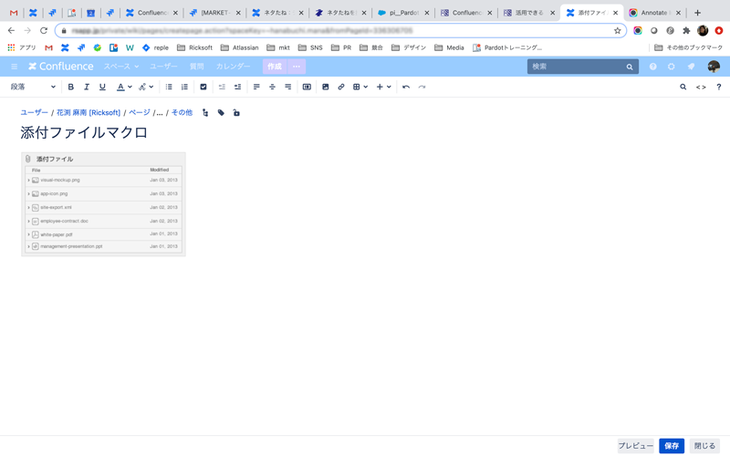This screenshot has width=730, height=456.
Task: Open page location tree icon in breadcrumb
Action: (205, 113)
